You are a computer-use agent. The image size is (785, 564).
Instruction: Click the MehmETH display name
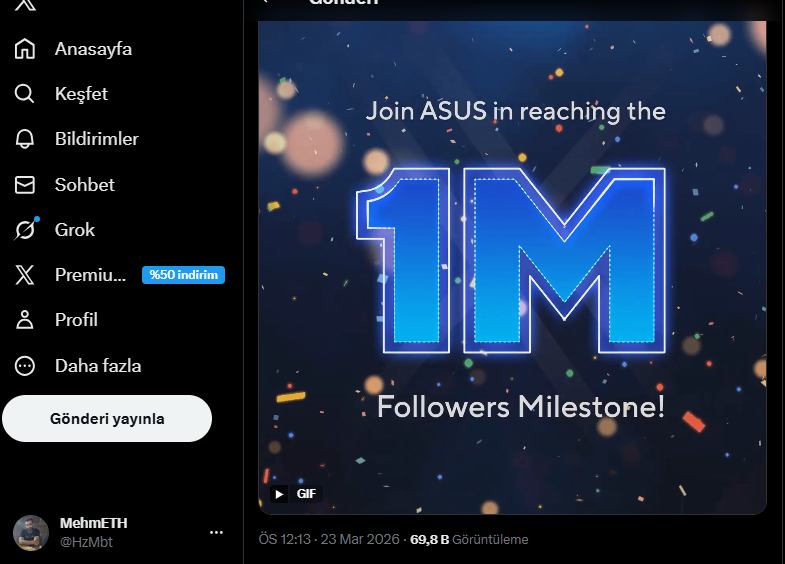coord(94,523)
